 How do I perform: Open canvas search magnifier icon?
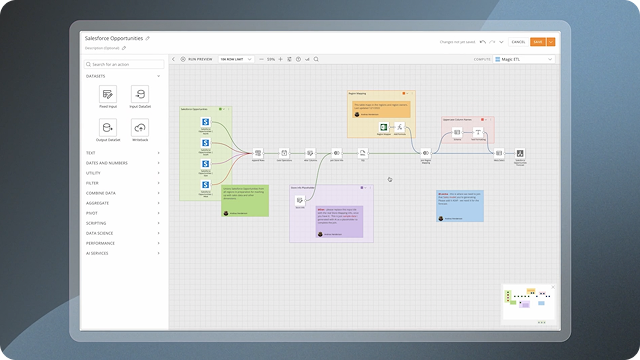[x=316, y=59]
